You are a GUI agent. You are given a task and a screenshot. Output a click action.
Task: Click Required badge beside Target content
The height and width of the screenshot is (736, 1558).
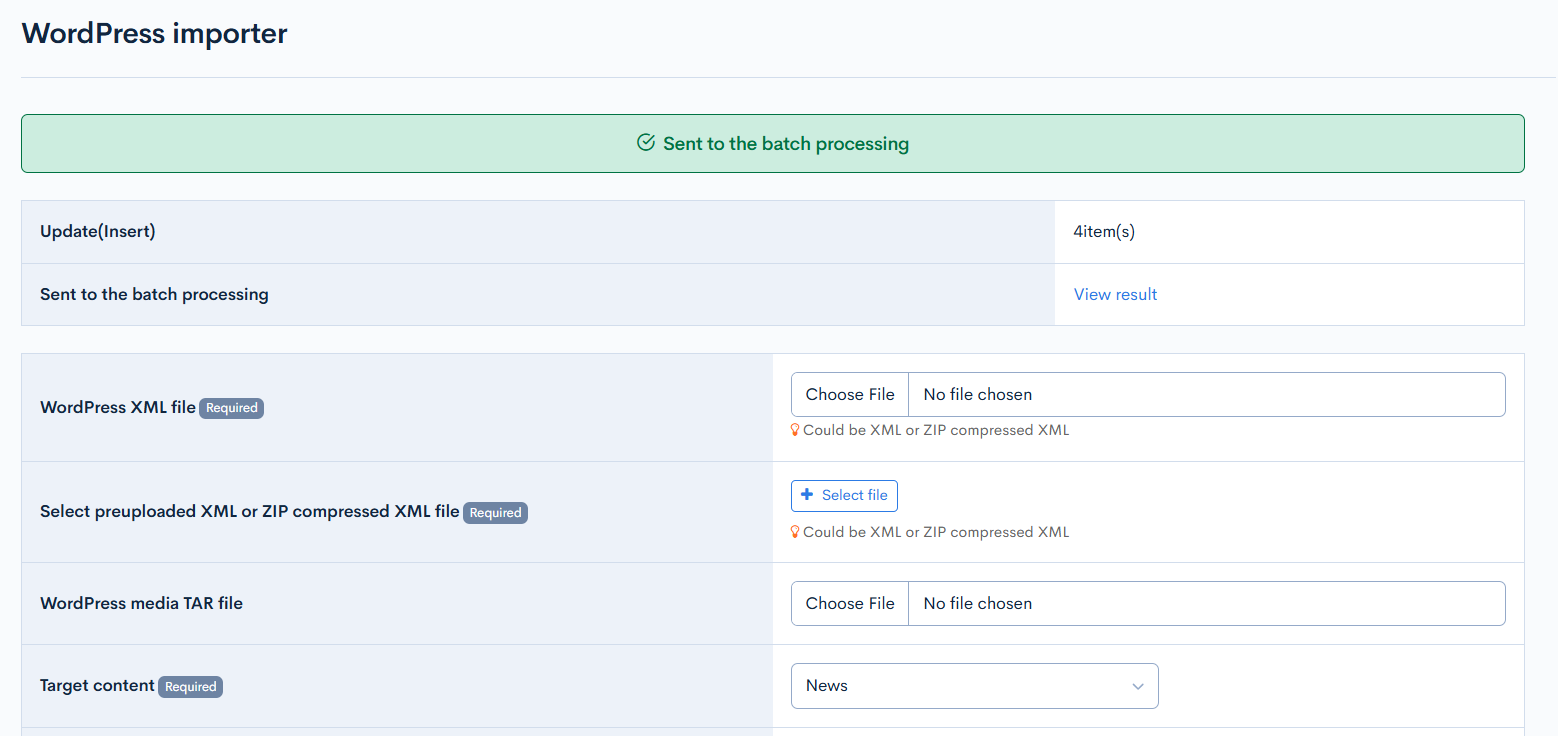[x=190, y=687]
